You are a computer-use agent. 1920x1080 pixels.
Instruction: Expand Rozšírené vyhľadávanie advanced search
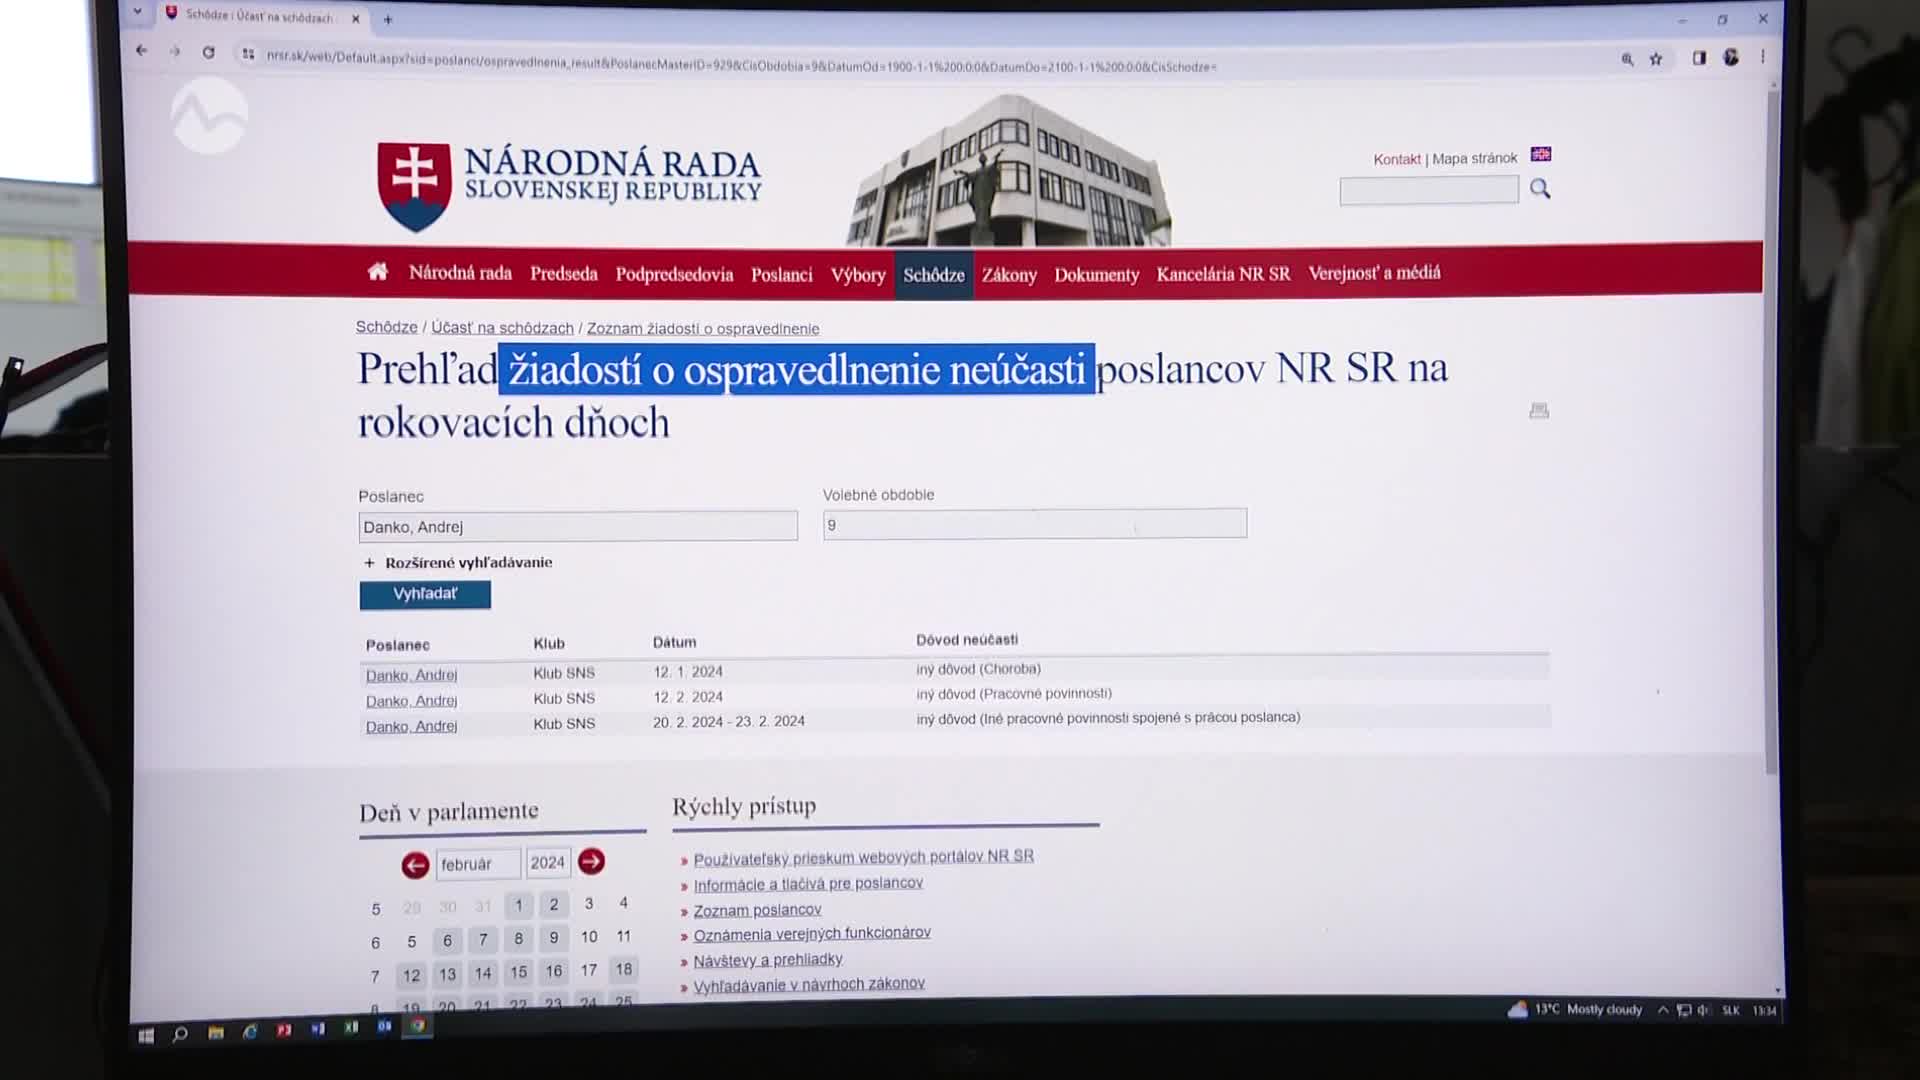[459, 562]
